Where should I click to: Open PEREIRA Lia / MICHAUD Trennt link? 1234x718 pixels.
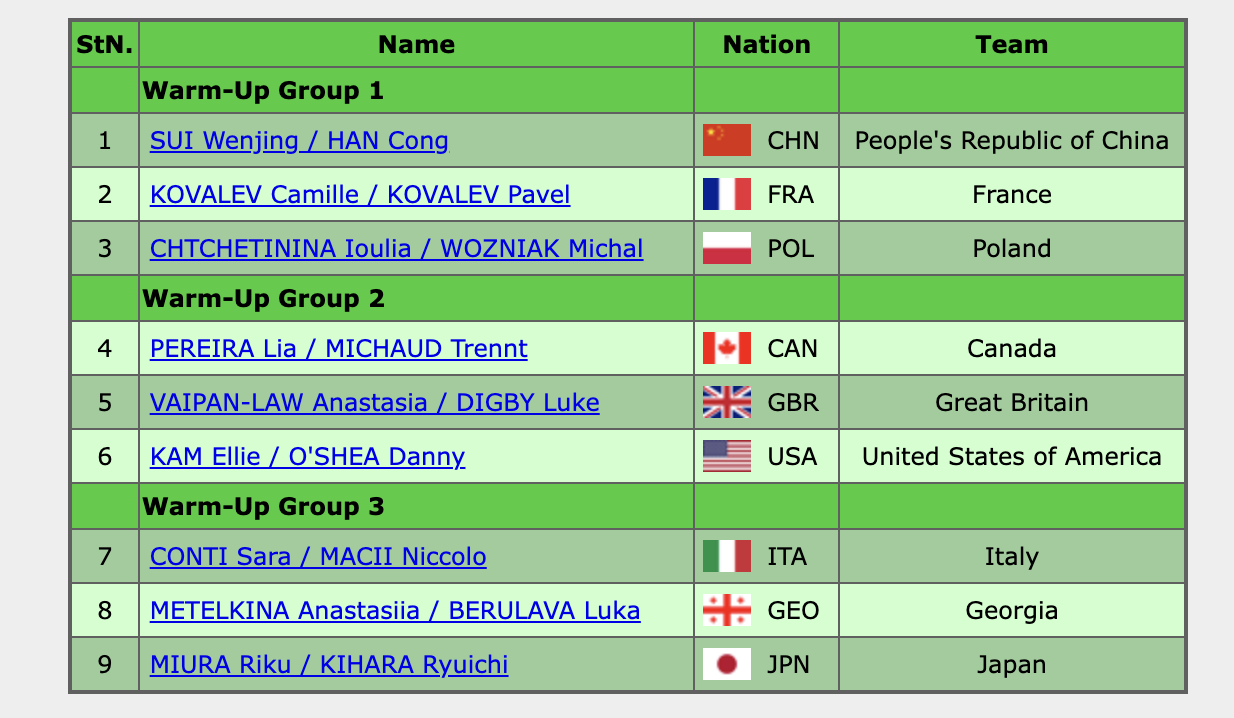pyautogui.click(x=338, y=349)
